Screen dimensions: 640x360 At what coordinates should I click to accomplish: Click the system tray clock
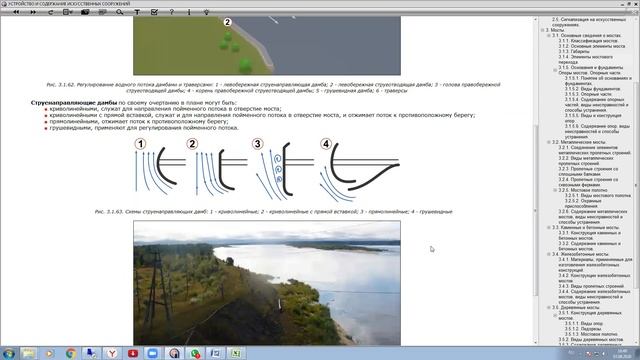(x=622, y=353)
